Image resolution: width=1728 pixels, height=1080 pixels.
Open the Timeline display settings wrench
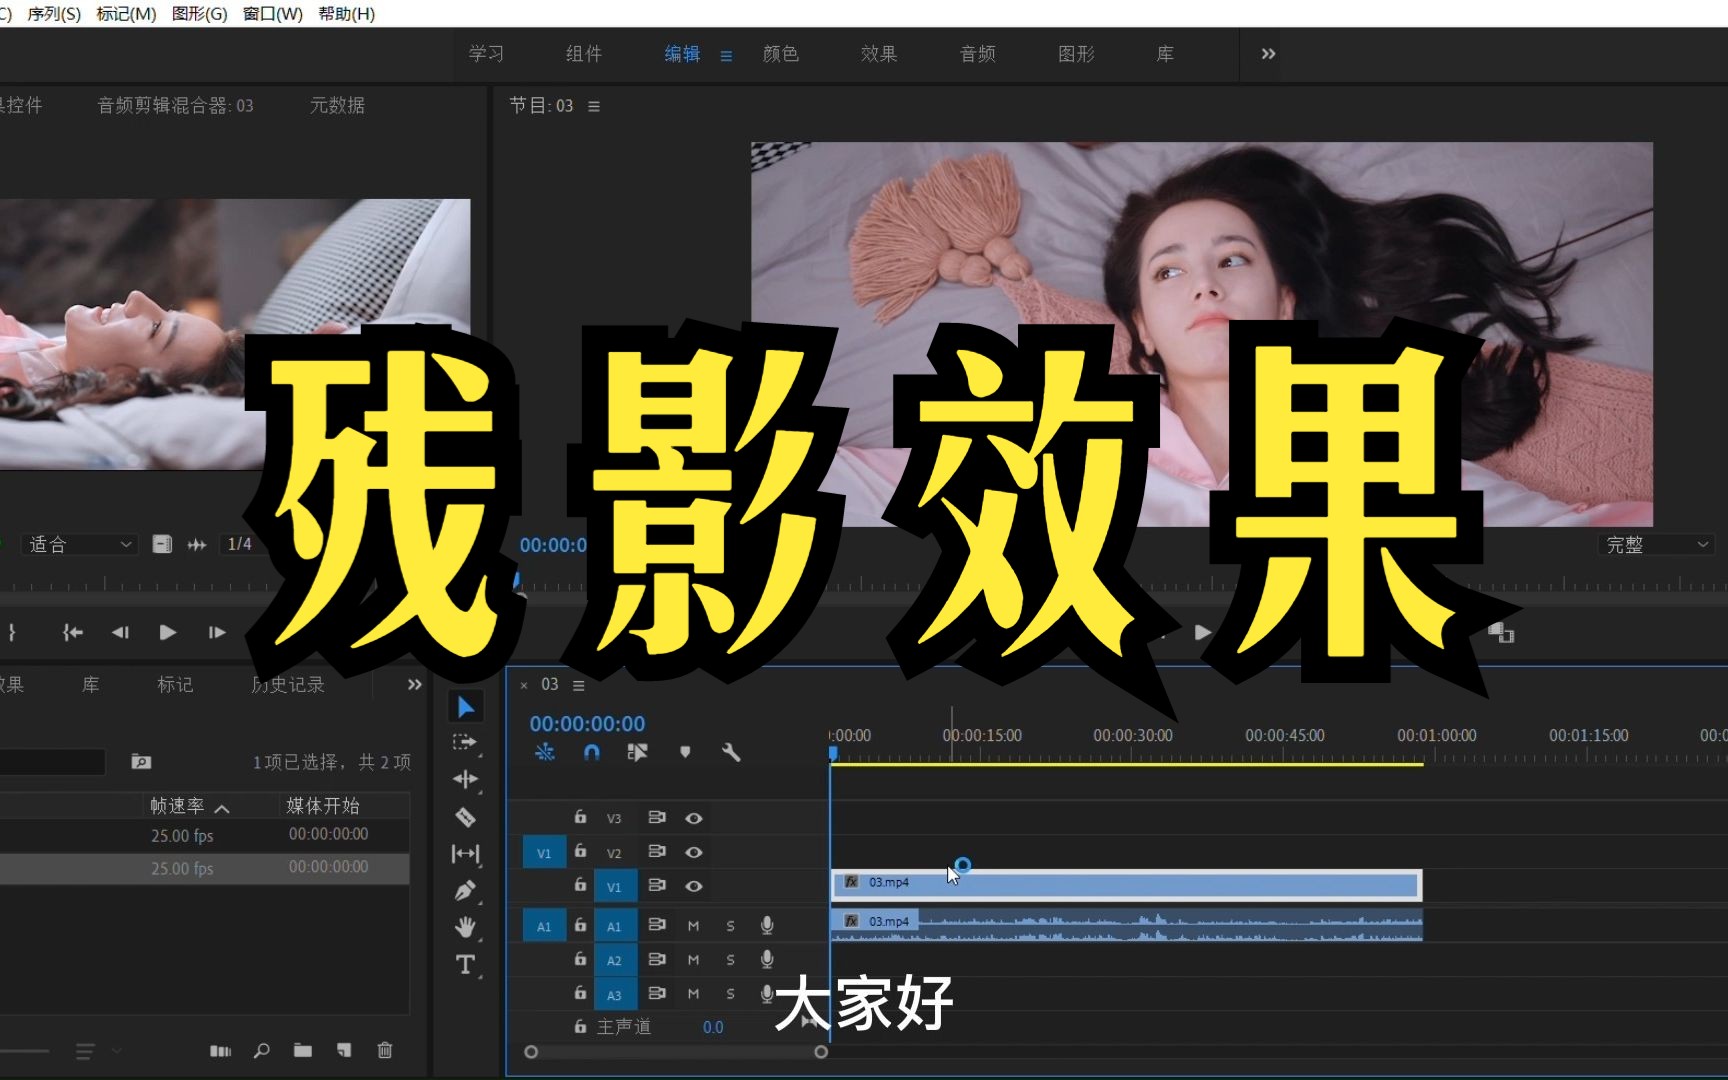(x=731, y=752)
